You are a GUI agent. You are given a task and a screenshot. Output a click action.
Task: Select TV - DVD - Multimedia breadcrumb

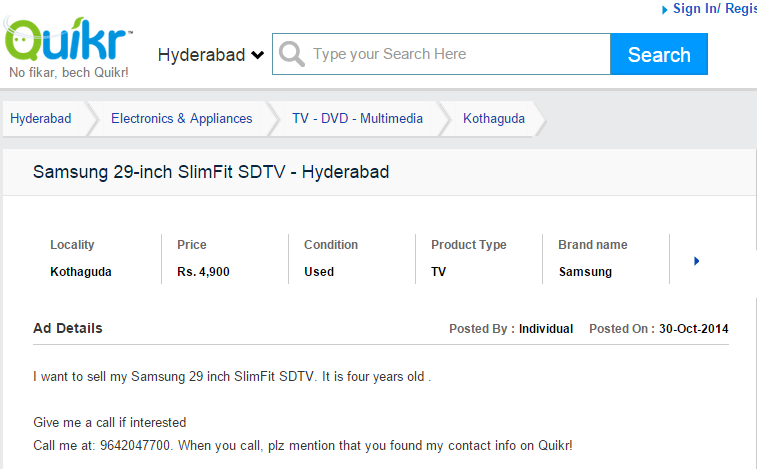357,118
